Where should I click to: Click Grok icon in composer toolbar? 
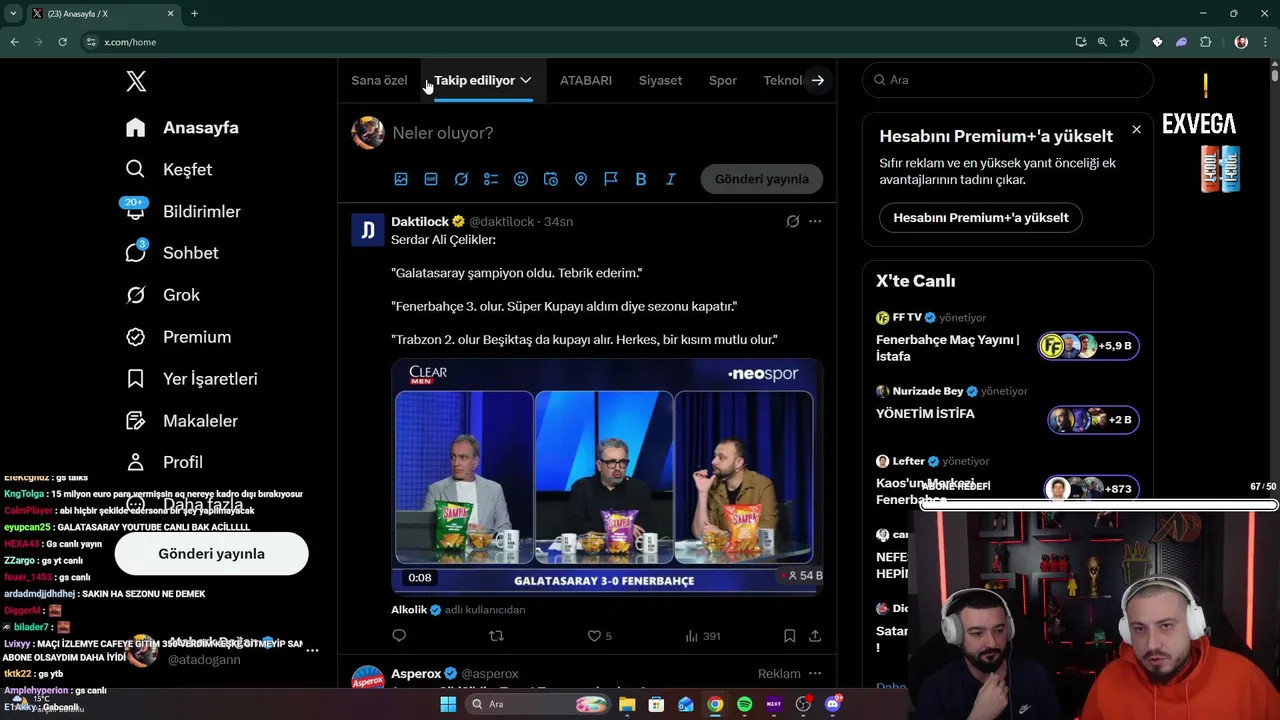(461, 179)
